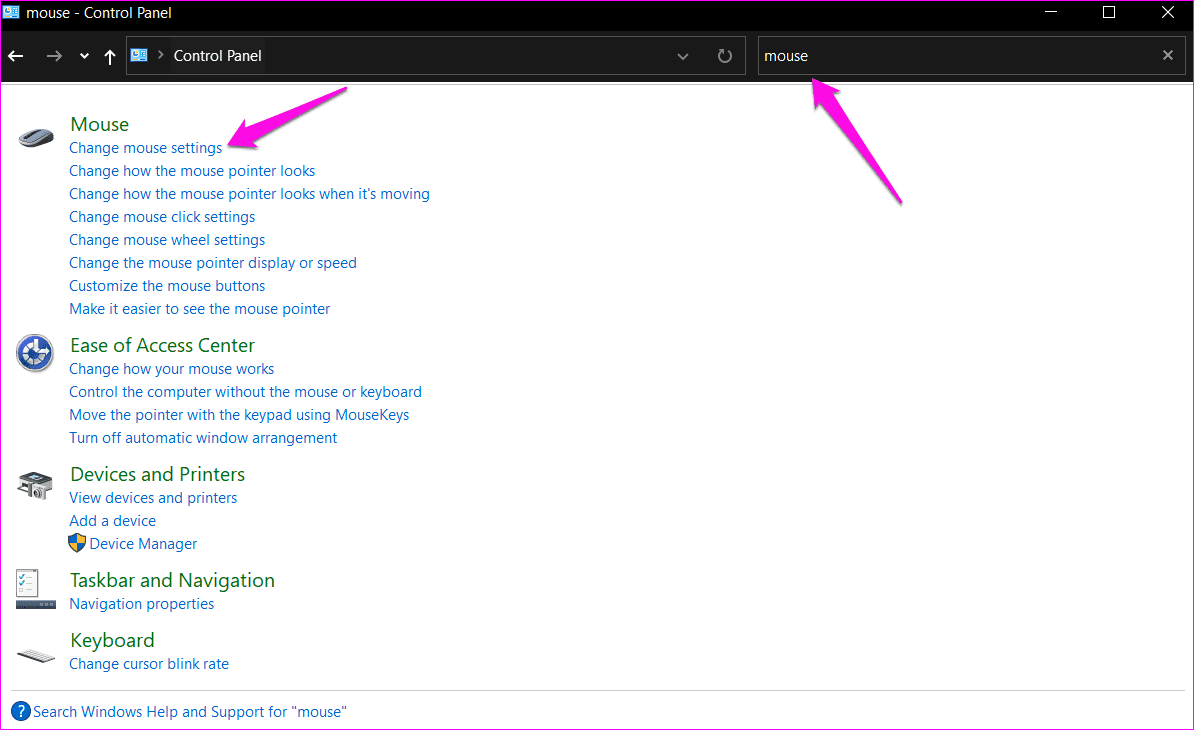Expand the address bar history dropdown
This screenshot has height=730, width=1194.
[683, 56]
